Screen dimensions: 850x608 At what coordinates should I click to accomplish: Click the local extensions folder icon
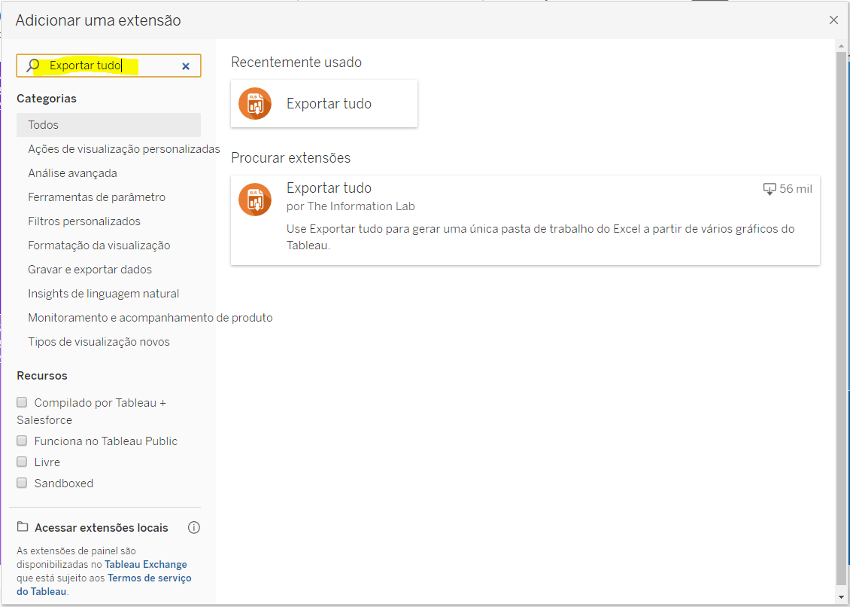click(x=22, y=527)
